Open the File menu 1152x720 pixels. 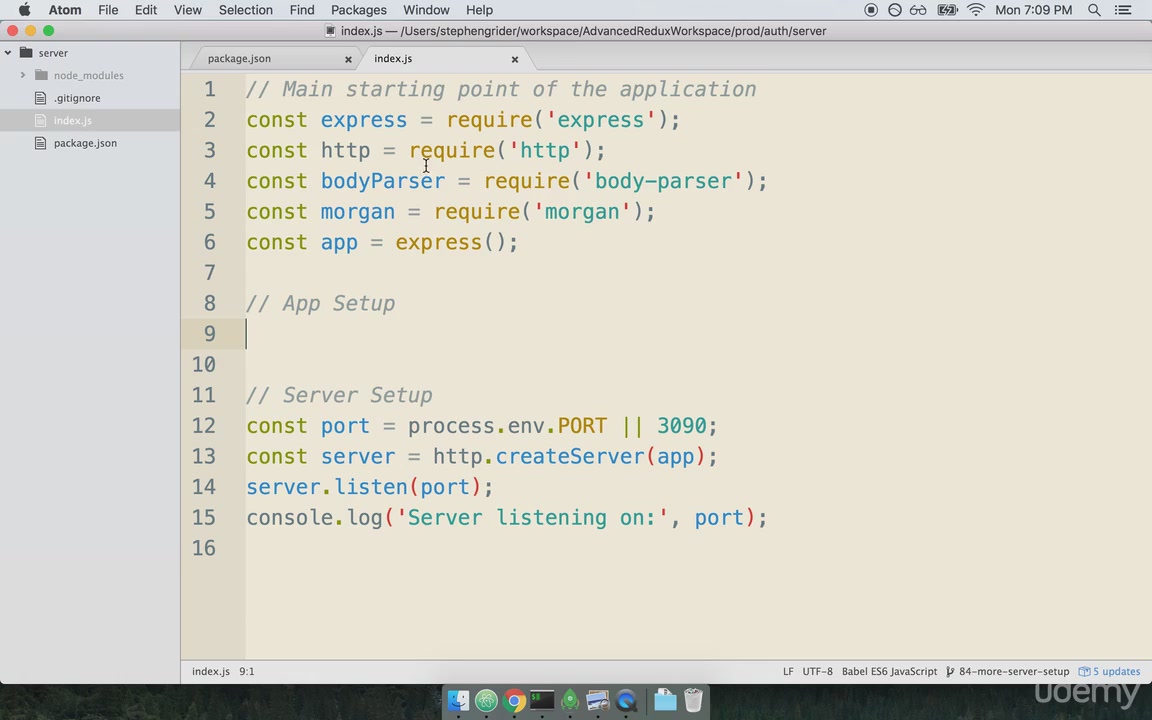pyautogui.click(x=108, y=10)
